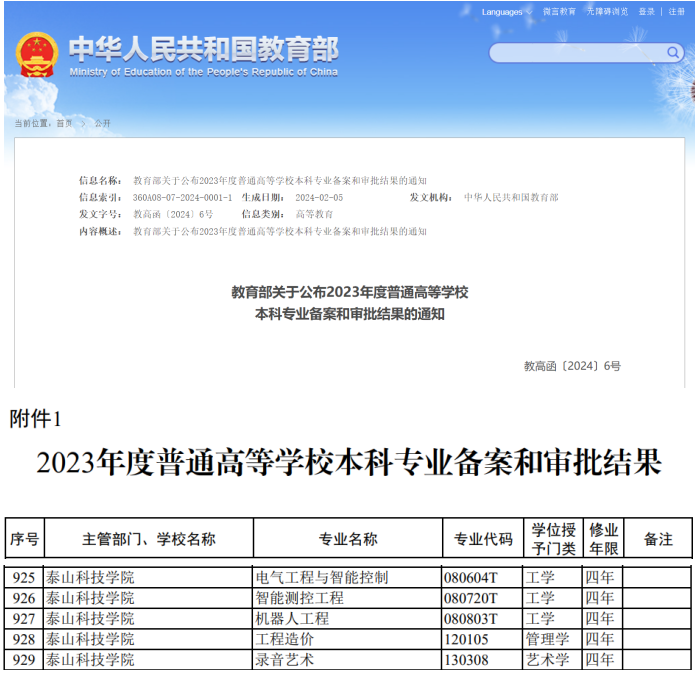Select 公开 in the breadcrumb trail

[x=103, y=123]
